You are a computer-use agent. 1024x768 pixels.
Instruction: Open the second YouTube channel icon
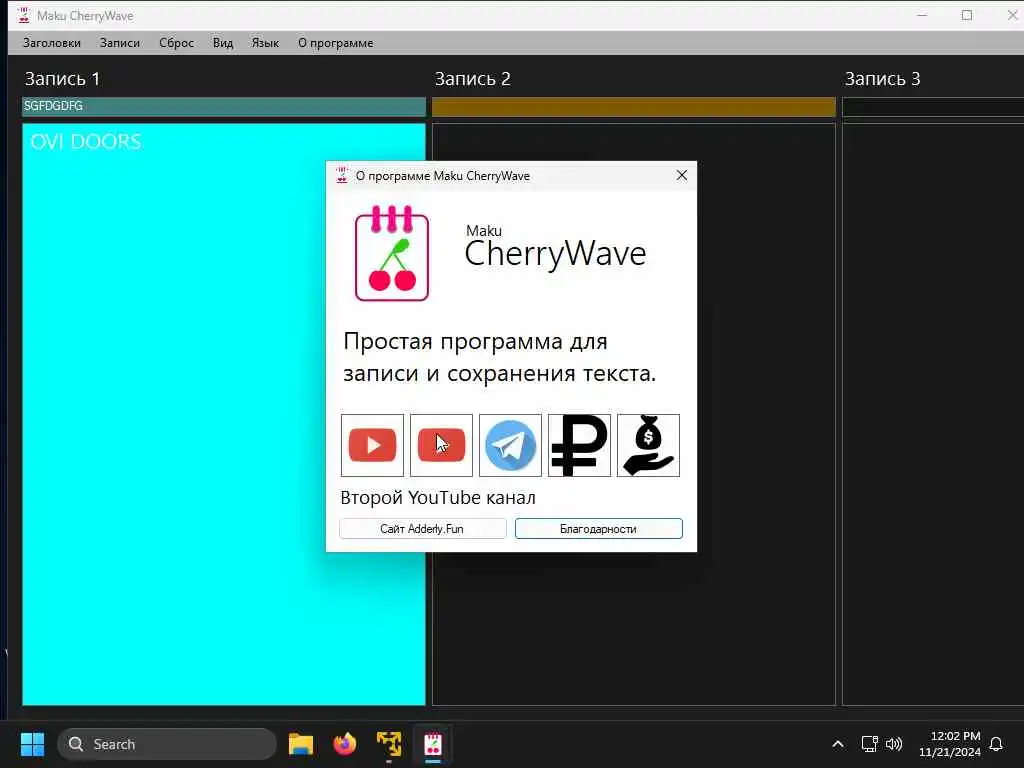[441, 445]
